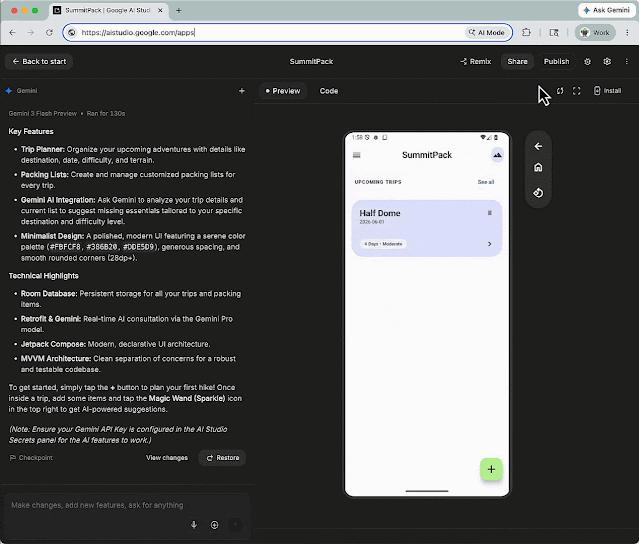Remix the SummitPack app
The height and width of the screenshot is (544, 639).
tap(476, 62)
